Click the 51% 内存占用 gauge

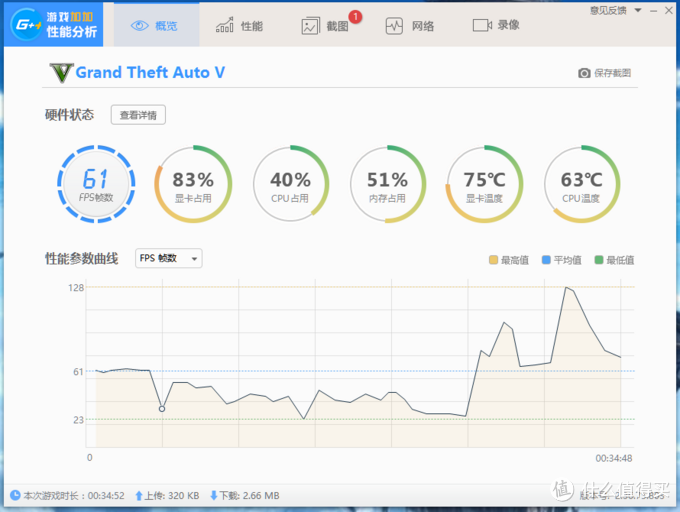pos(387,184)
